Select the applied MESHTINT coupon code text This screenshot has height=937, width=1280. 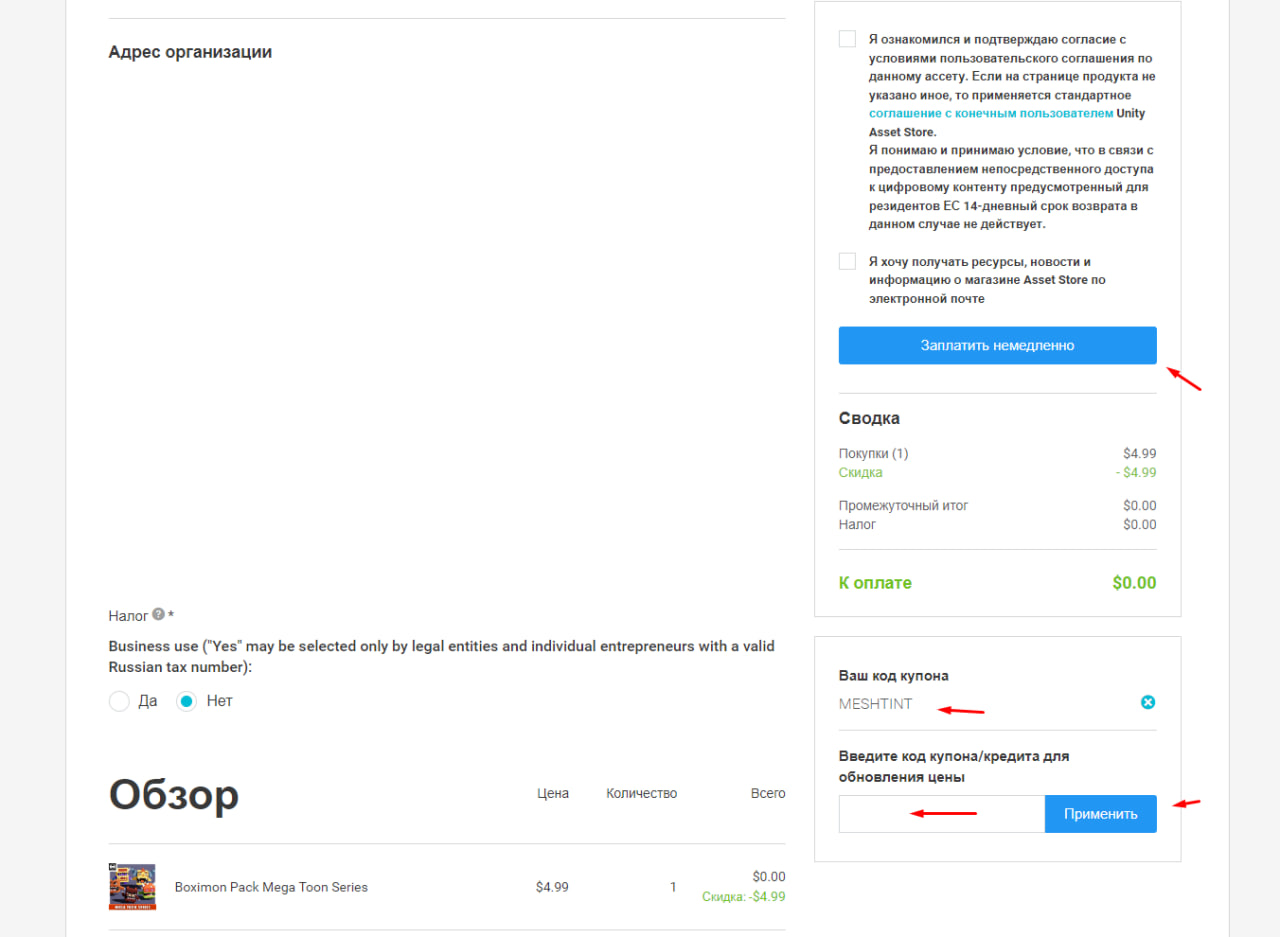click(875, 704)
